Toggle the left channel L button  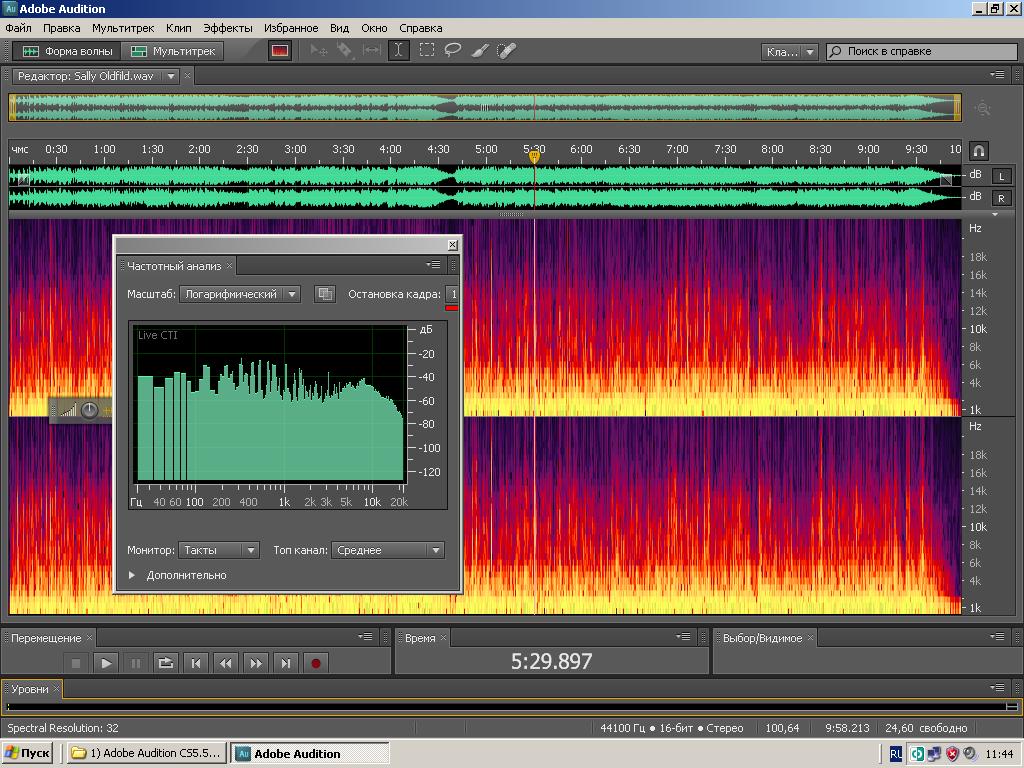[x=1000, y=176]
